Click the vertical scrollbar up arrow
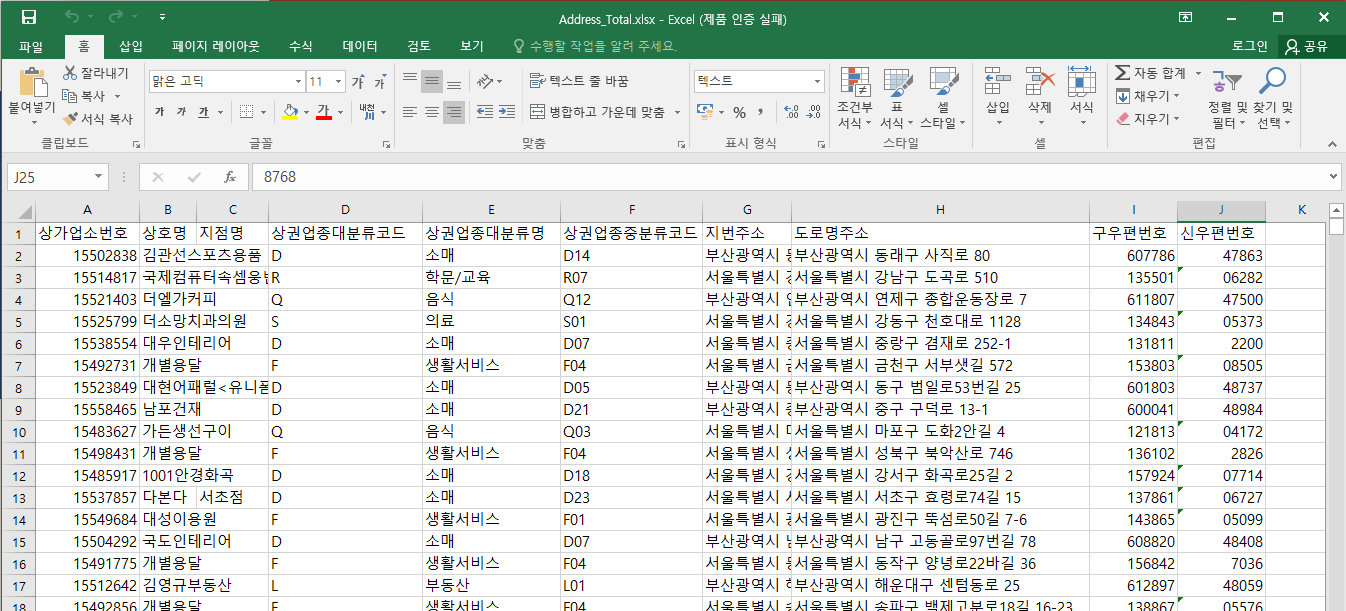 pos(1336,210)
